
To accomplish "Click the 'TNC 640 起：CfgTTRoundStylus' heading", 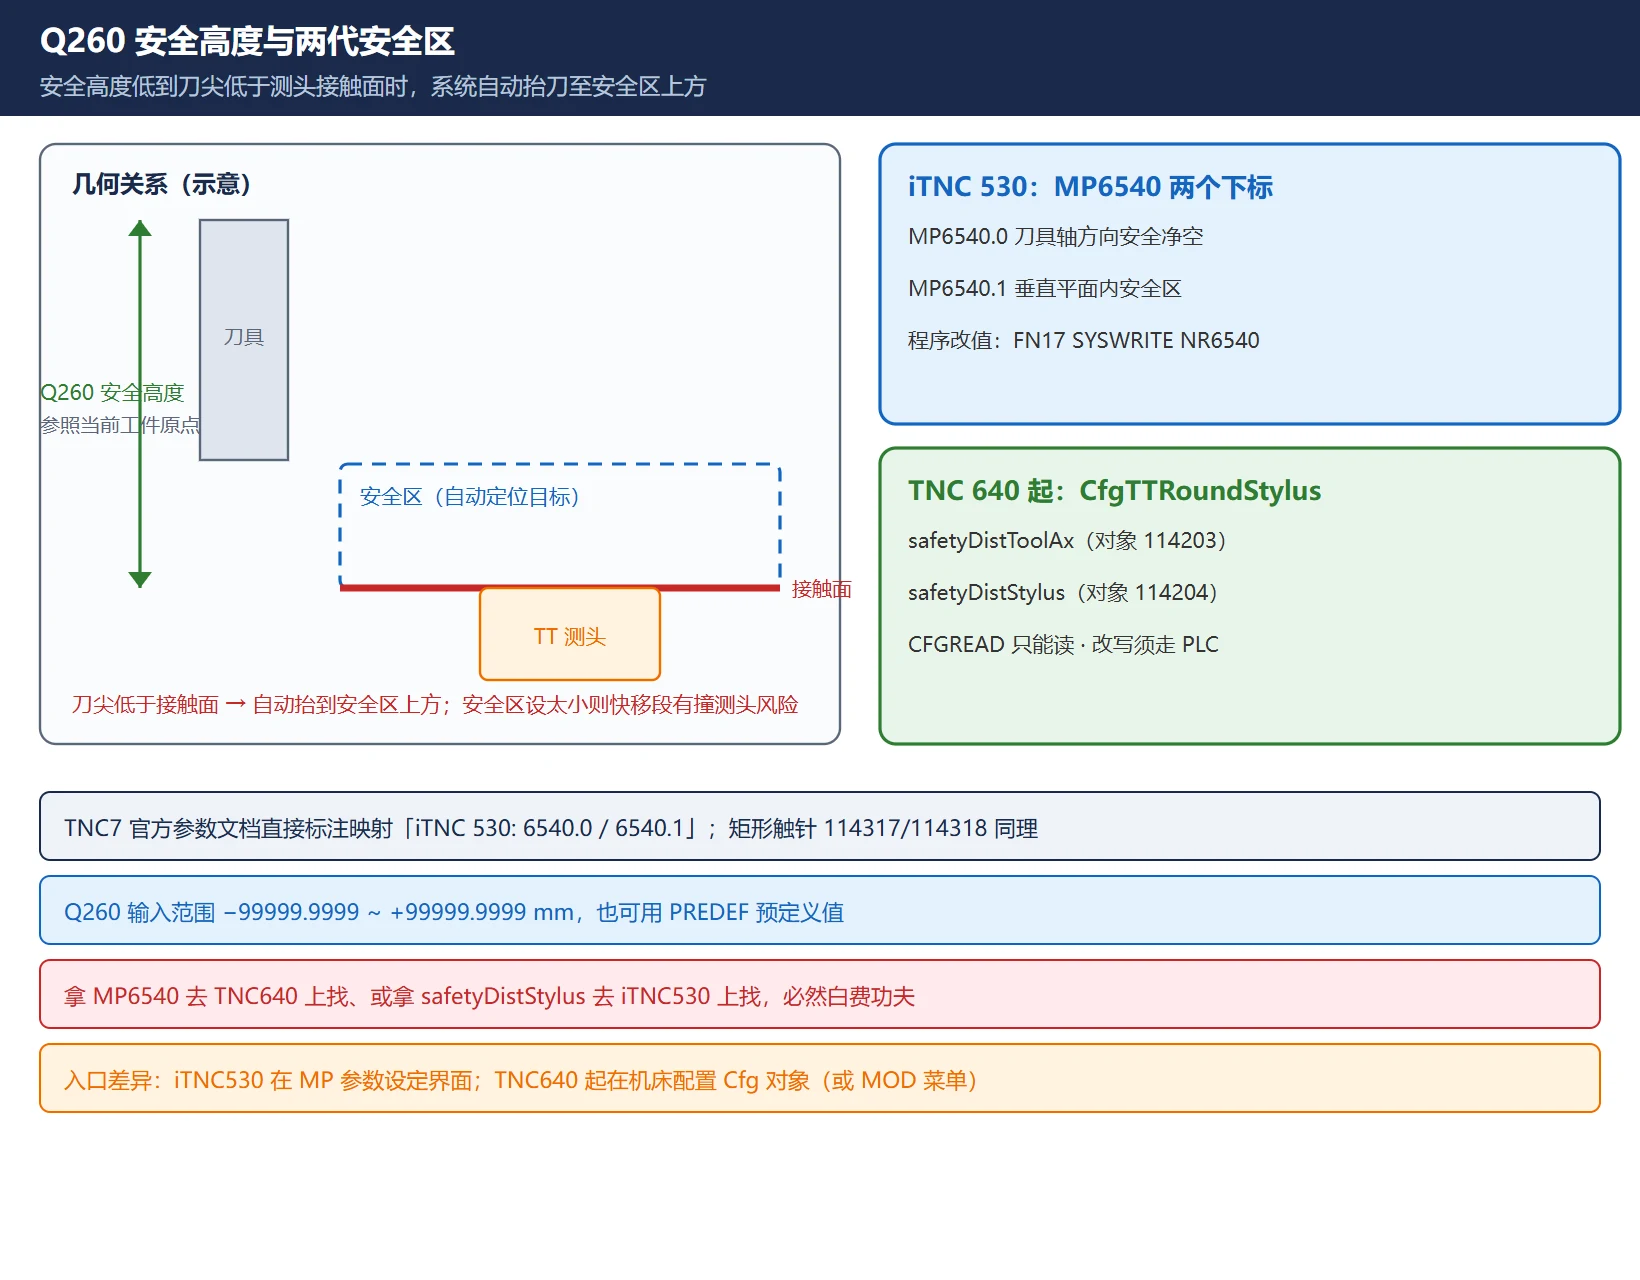I will click(1115, 491).
